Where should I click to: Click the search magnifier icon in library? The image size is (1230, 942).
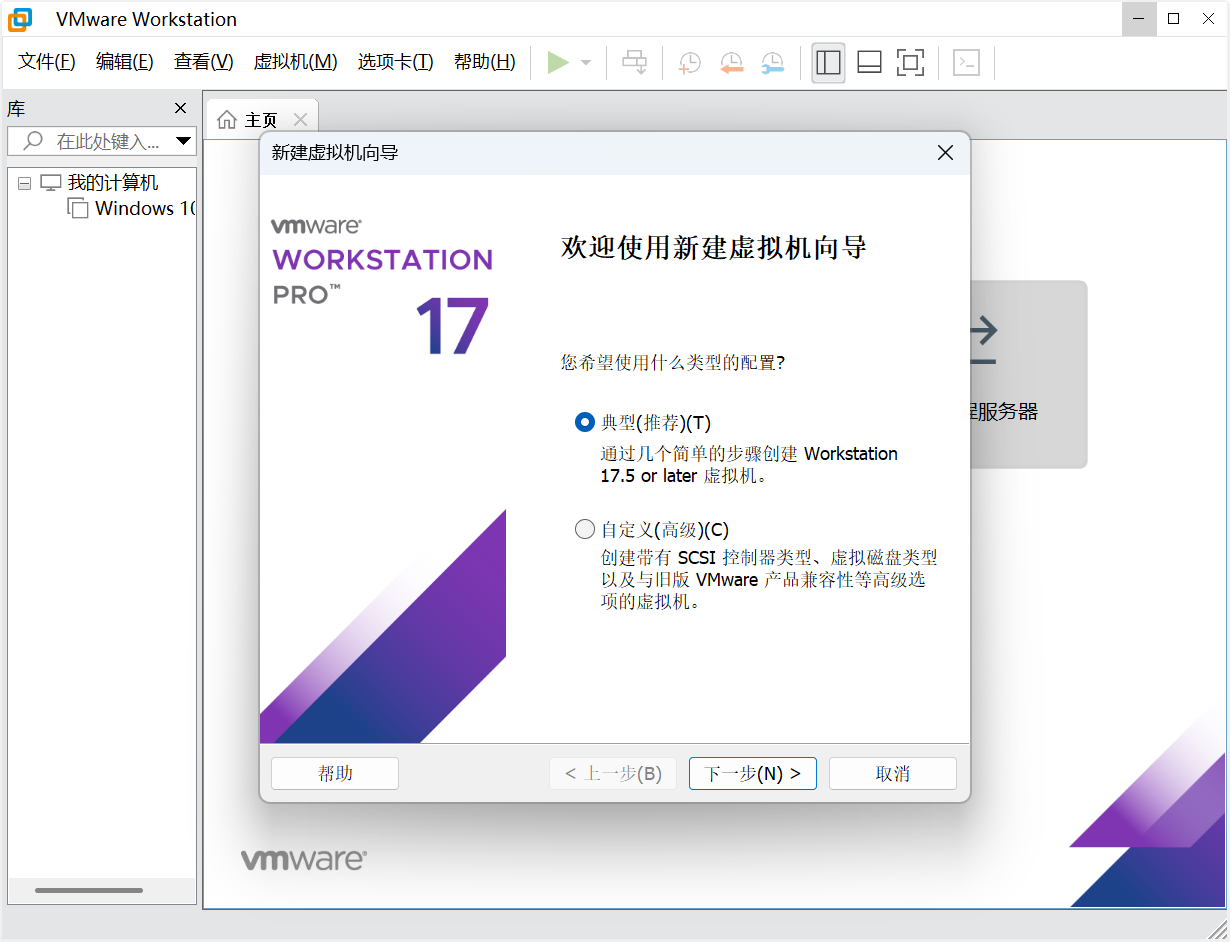tap(33, 141)
